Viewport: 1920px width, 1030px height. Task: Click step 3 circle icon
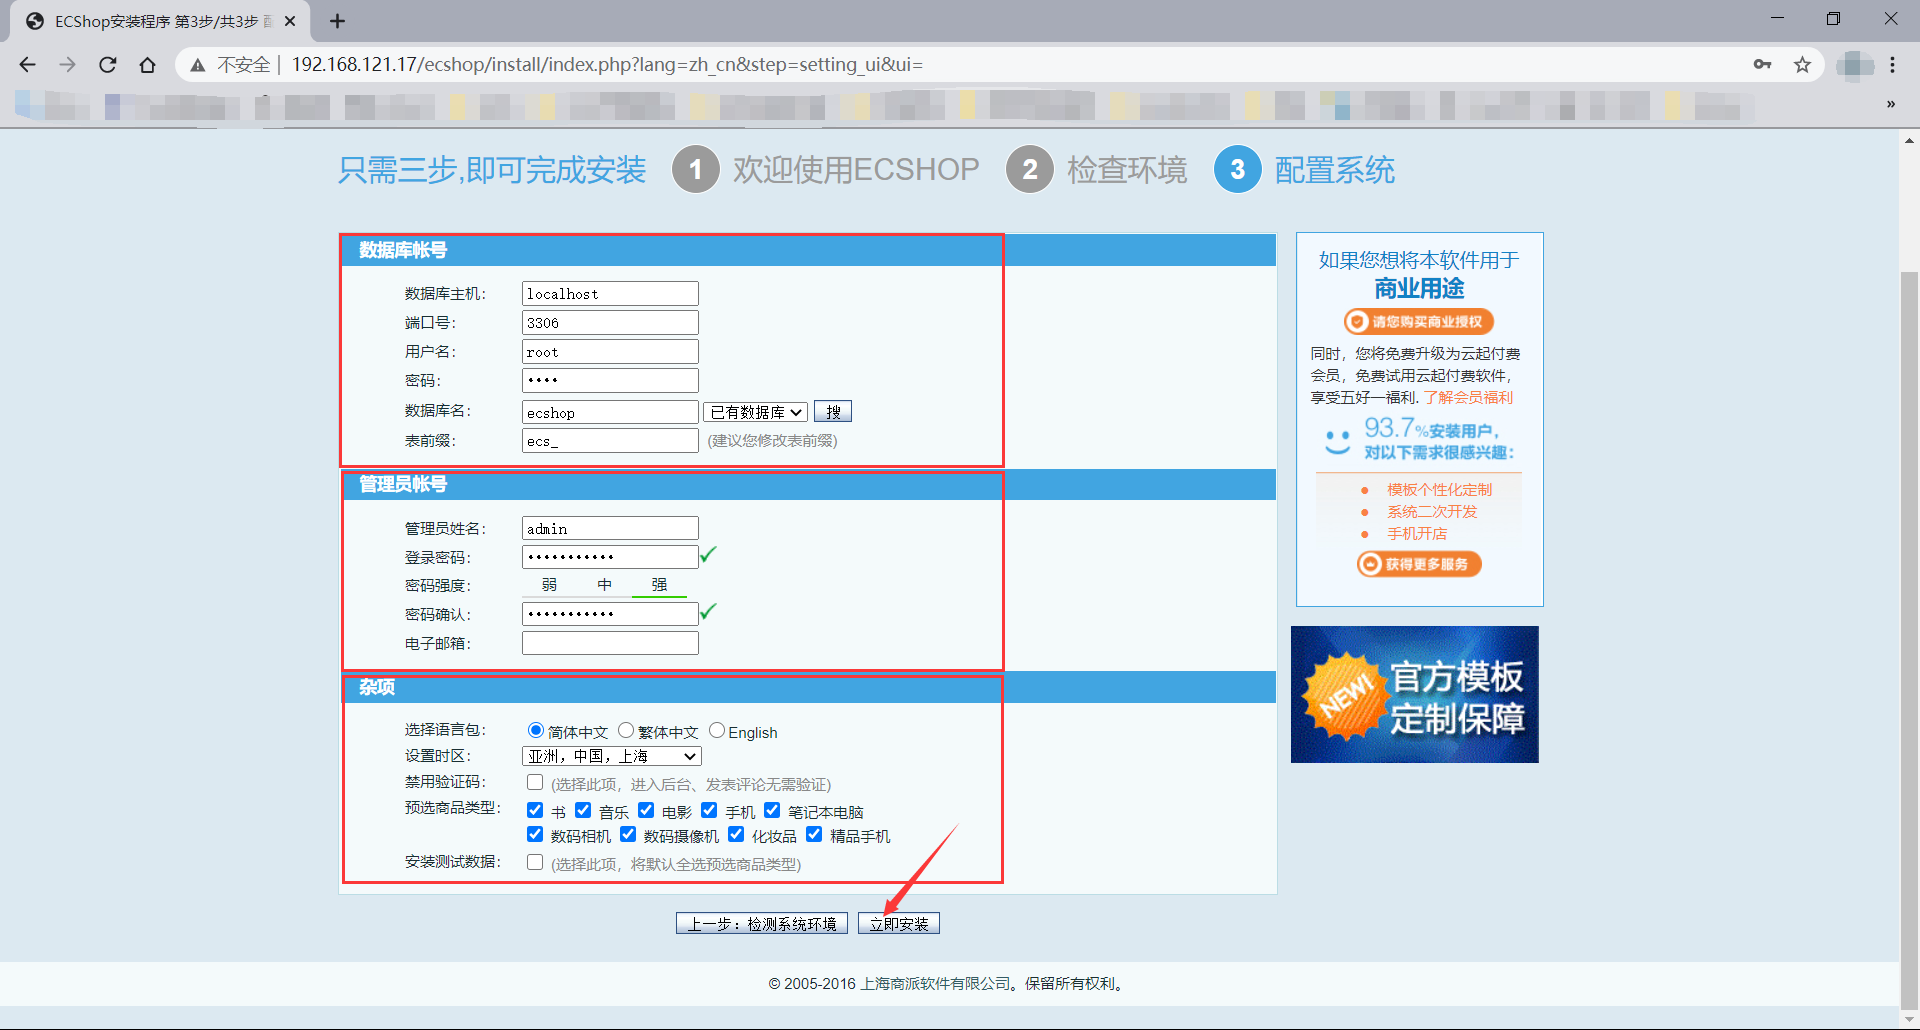point(1238,169)
